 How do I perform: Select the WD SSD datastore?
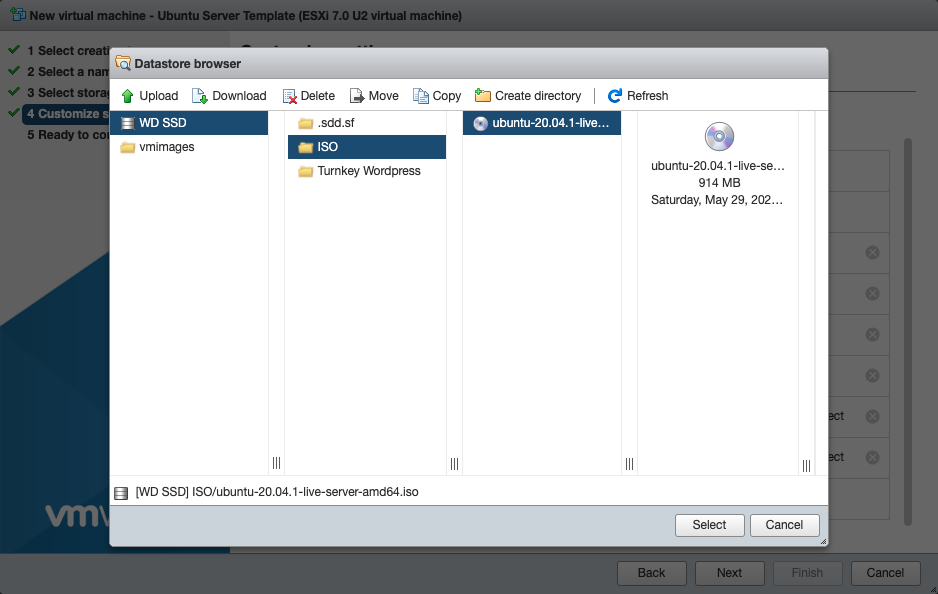click(189, 123)
